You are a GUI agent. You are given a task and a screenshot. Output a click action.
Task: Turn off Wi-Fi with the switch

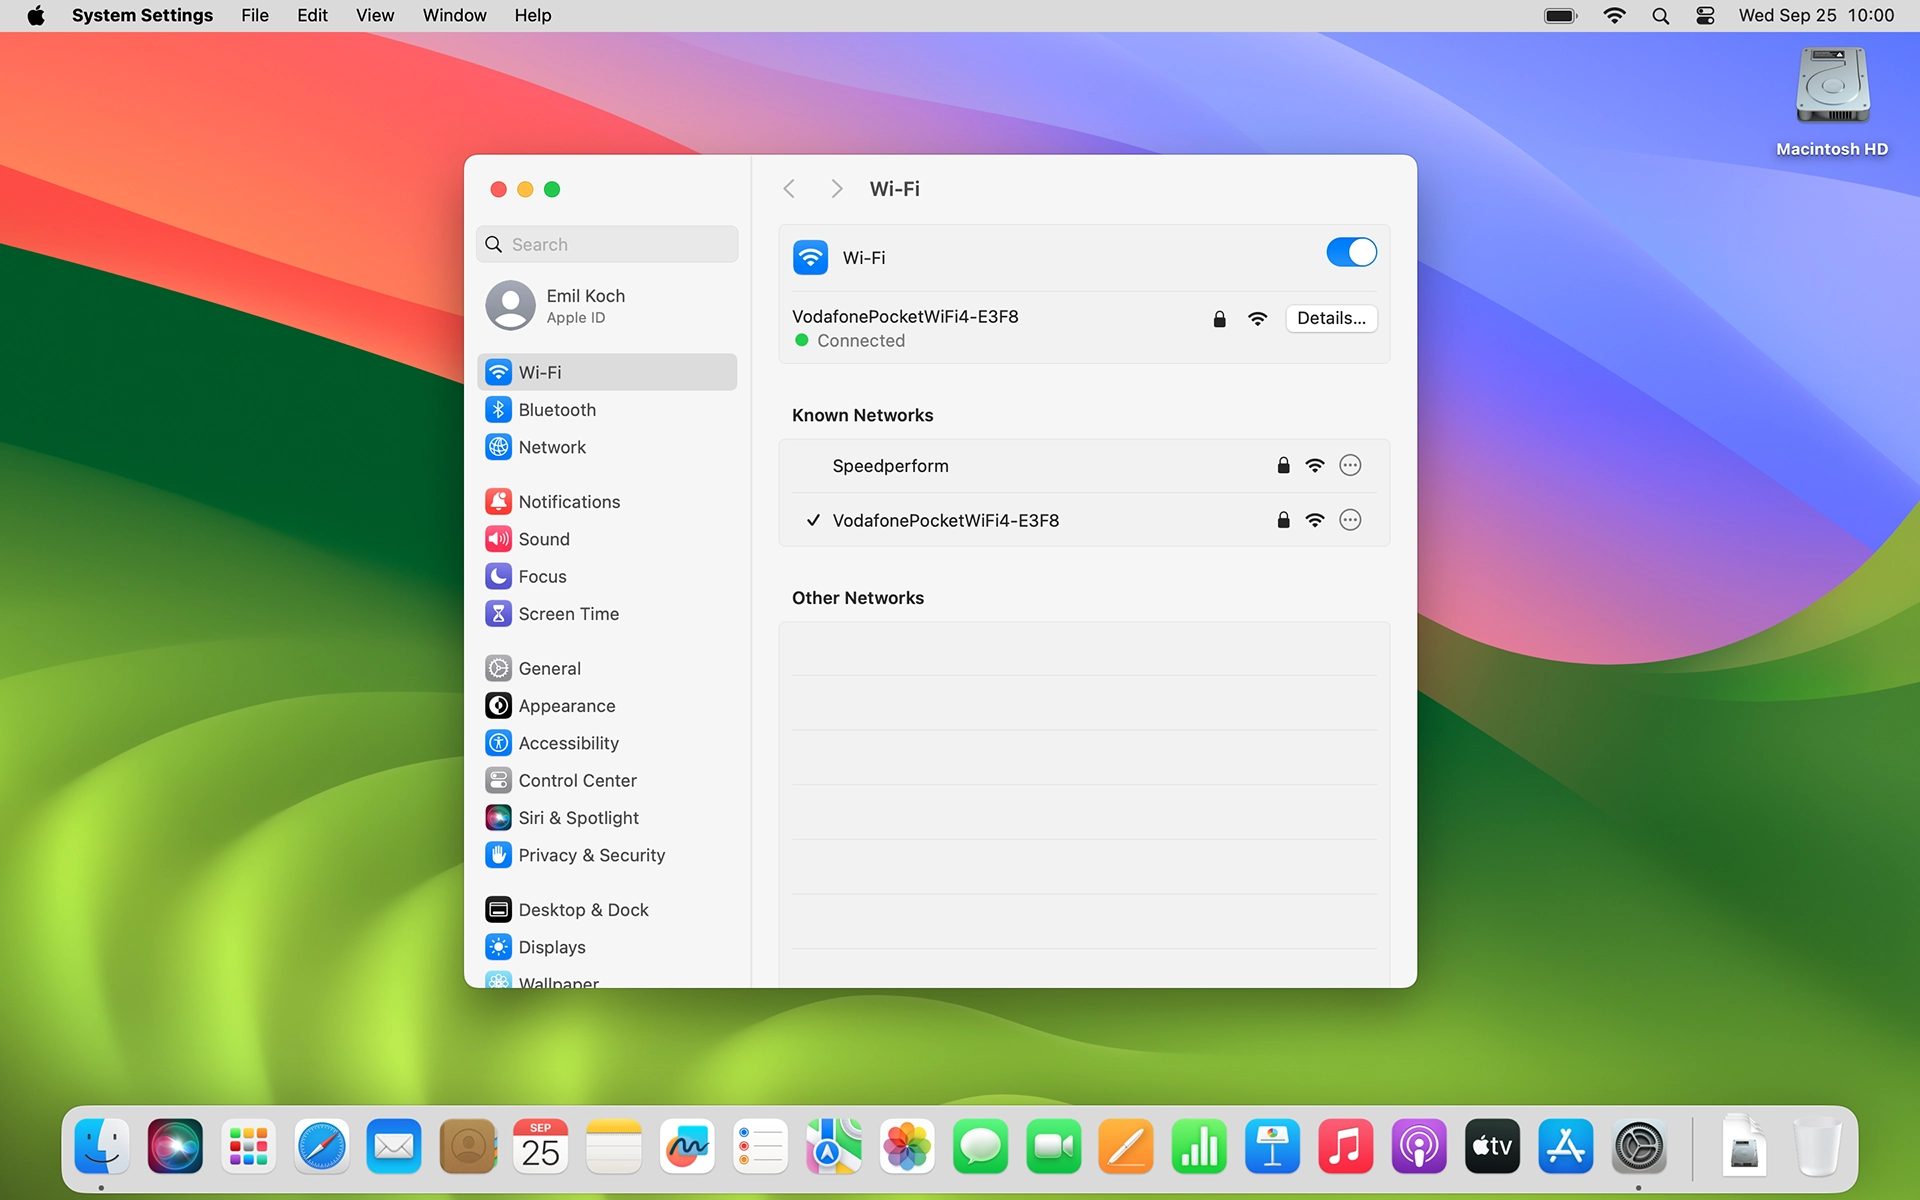[1351, 252]
